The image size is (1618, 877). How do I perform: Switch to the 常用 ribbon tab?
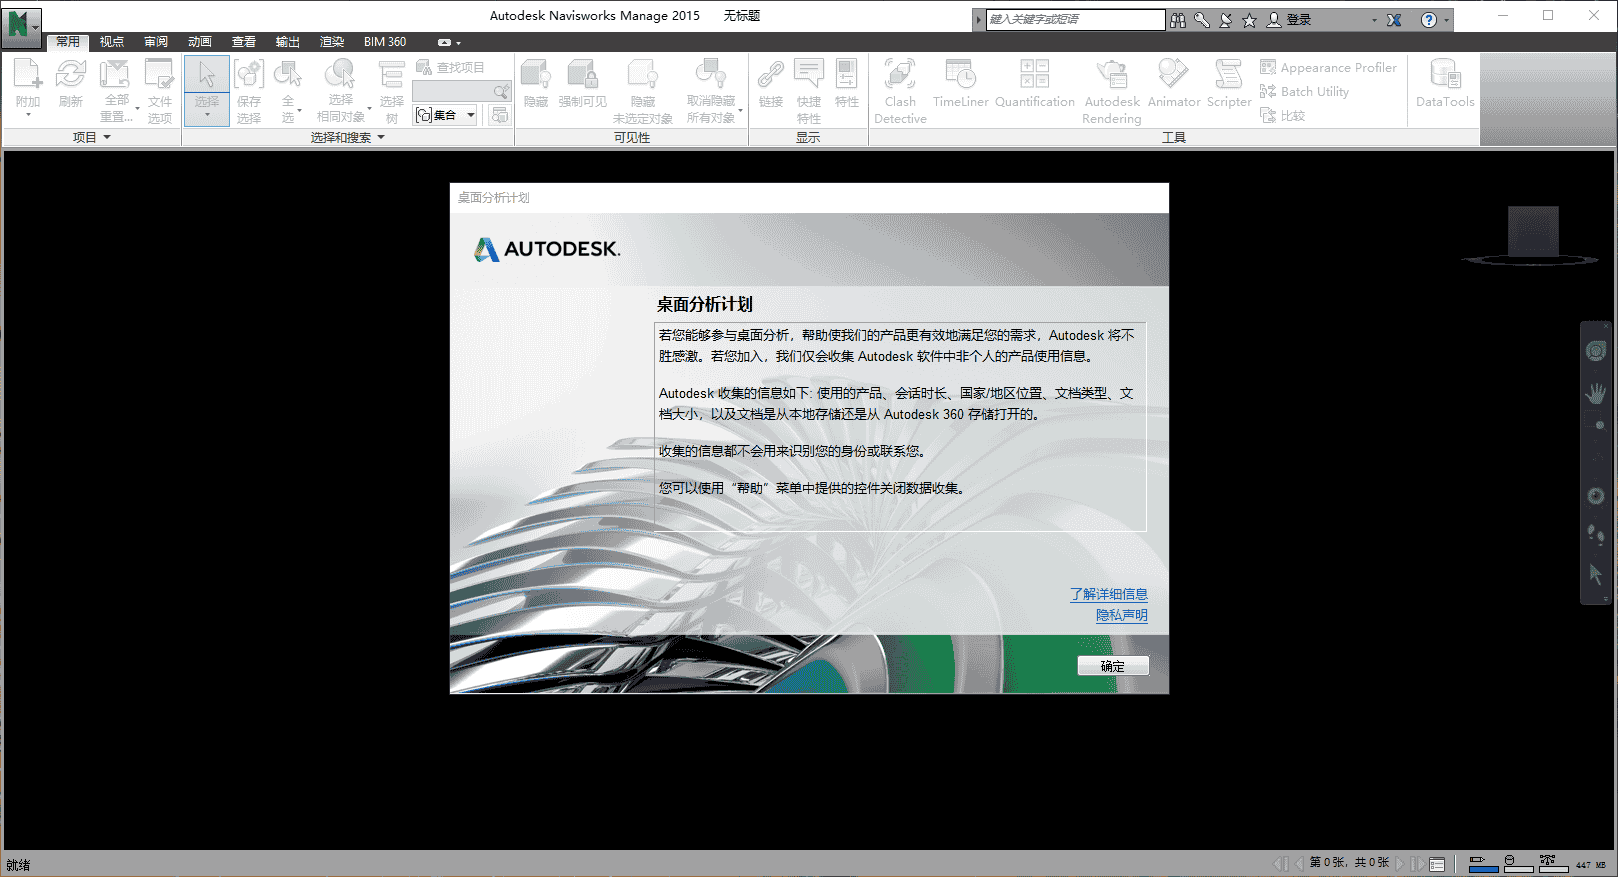click(68, 42)
